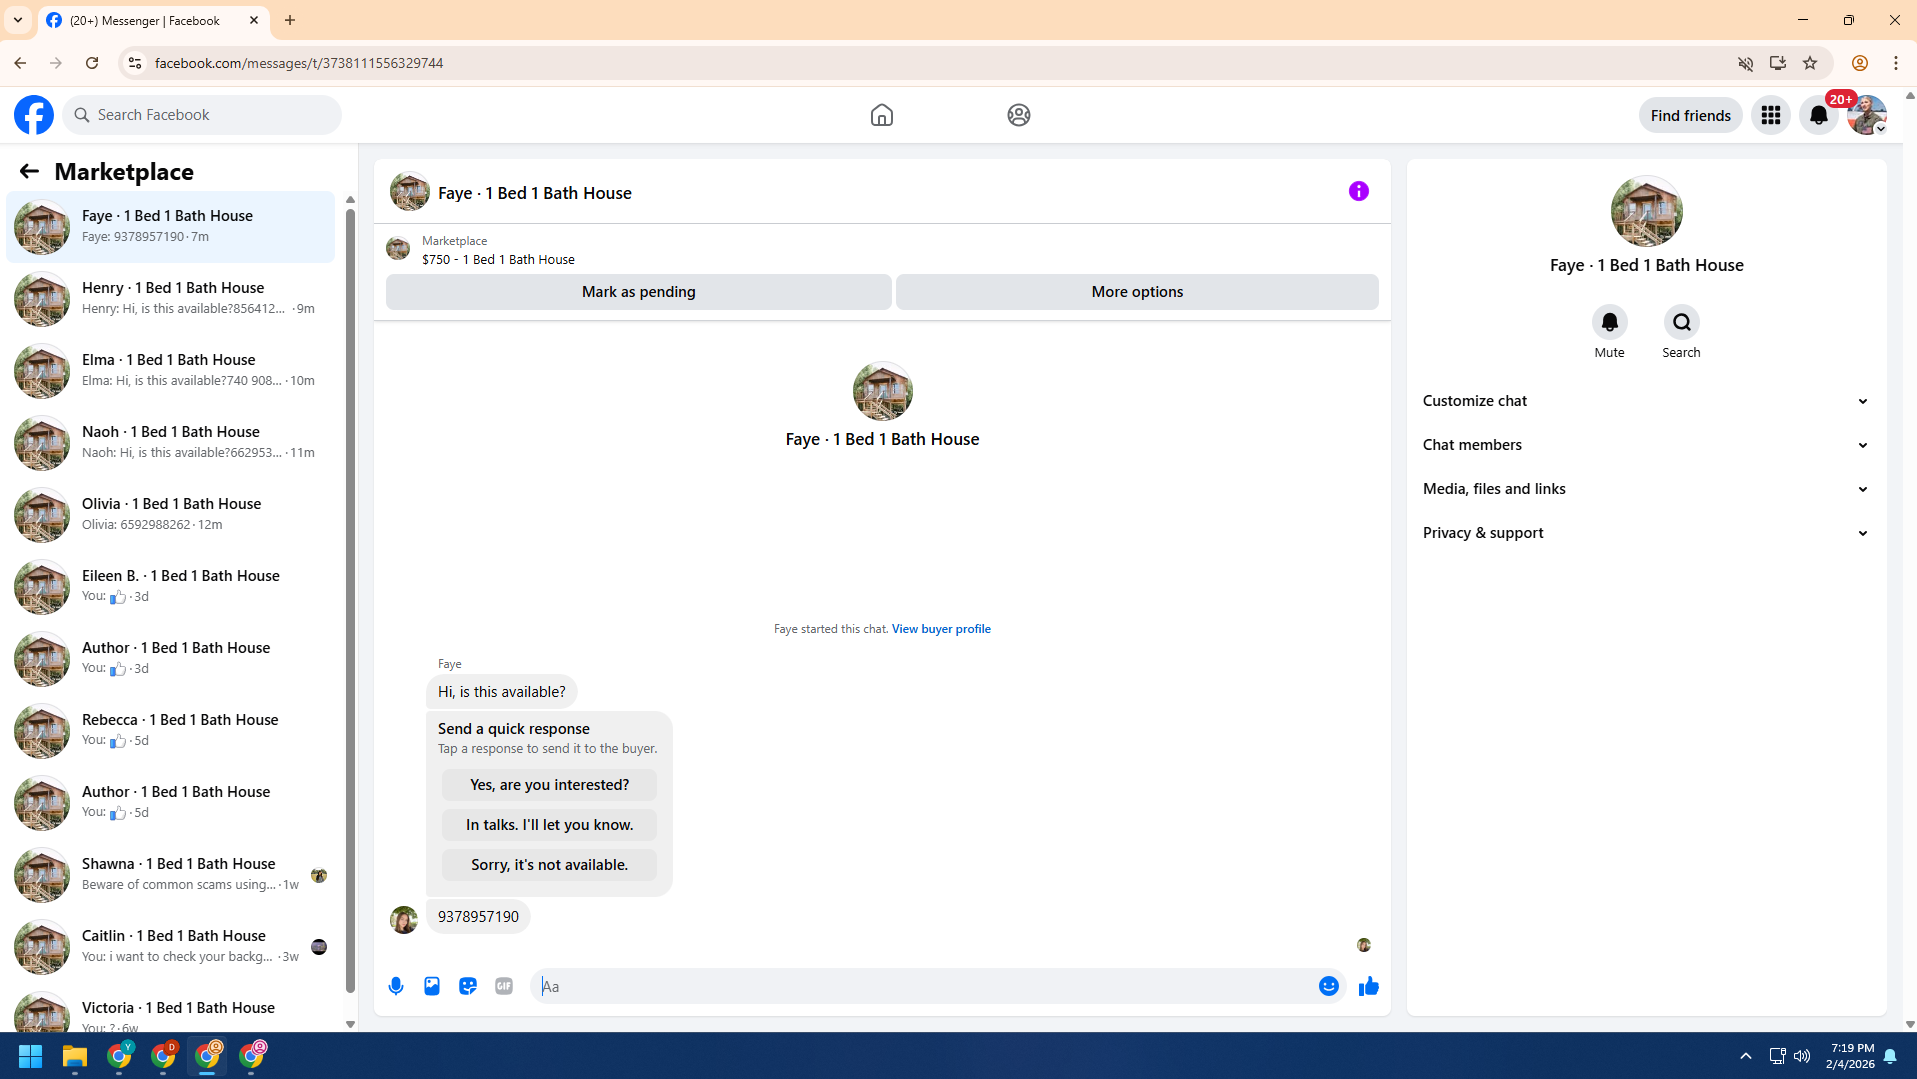Click Find friends button

click(1690, 115)
